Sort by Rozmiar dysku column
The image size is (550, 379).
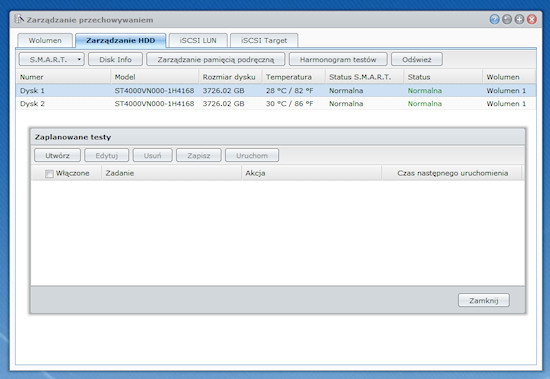(x=230, y=77)
